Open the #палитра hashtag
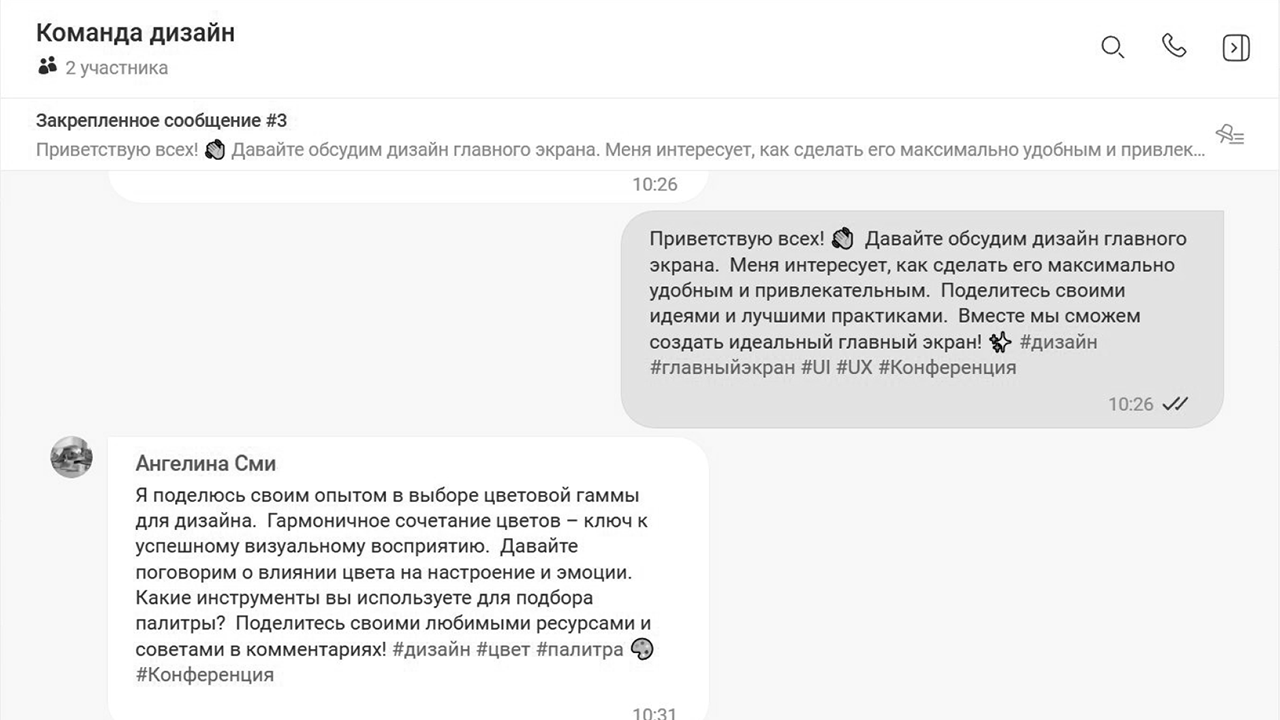Viewport: 1280px width, 720px height. click(x=580, y=649)
